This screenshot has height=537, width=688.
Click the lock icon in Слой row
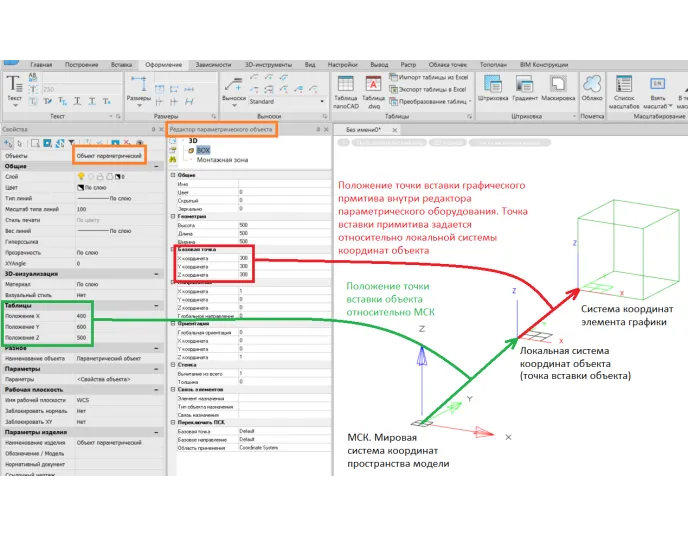click(x=100, y=176)
